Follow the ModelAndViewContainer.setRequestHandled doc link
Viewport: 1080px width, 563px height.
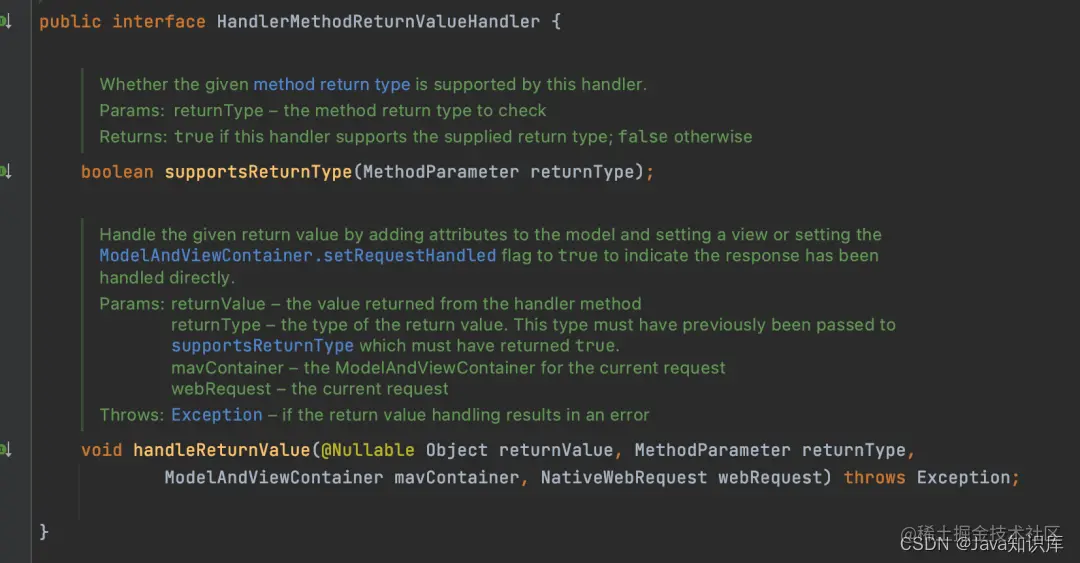298,256
